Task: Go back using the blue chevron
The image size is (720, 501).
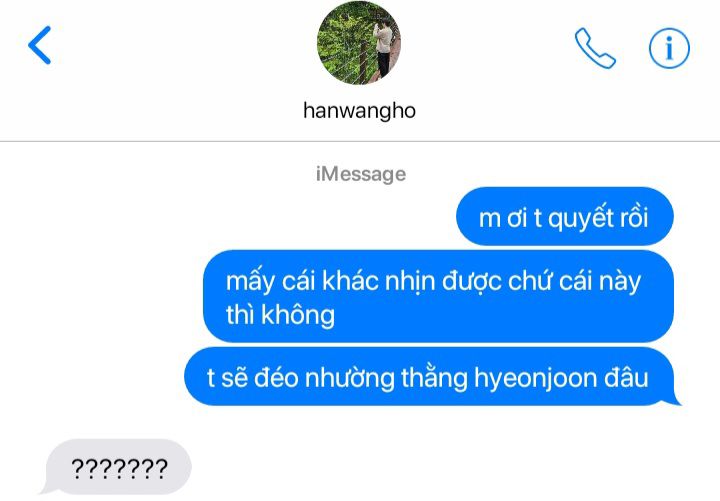Action: [39, 45]
